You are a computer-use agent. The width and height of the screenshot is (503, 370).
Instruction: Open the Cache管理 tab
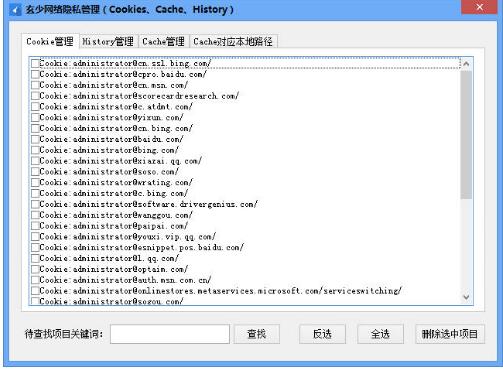tap(163, 42)
